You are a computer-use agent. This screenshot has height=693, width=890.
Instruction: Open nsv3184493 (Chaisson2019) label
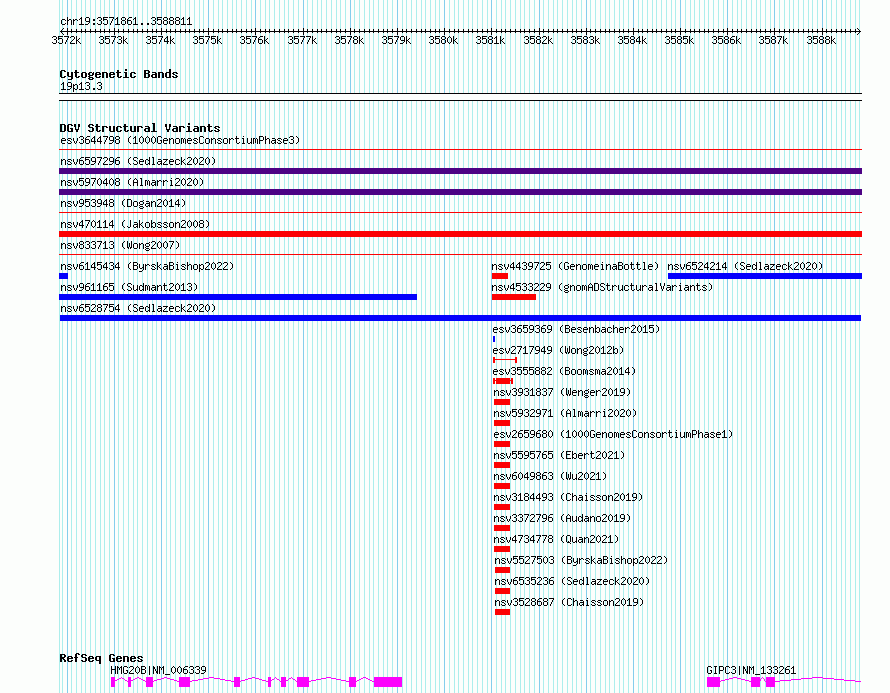tap(568, 497)
